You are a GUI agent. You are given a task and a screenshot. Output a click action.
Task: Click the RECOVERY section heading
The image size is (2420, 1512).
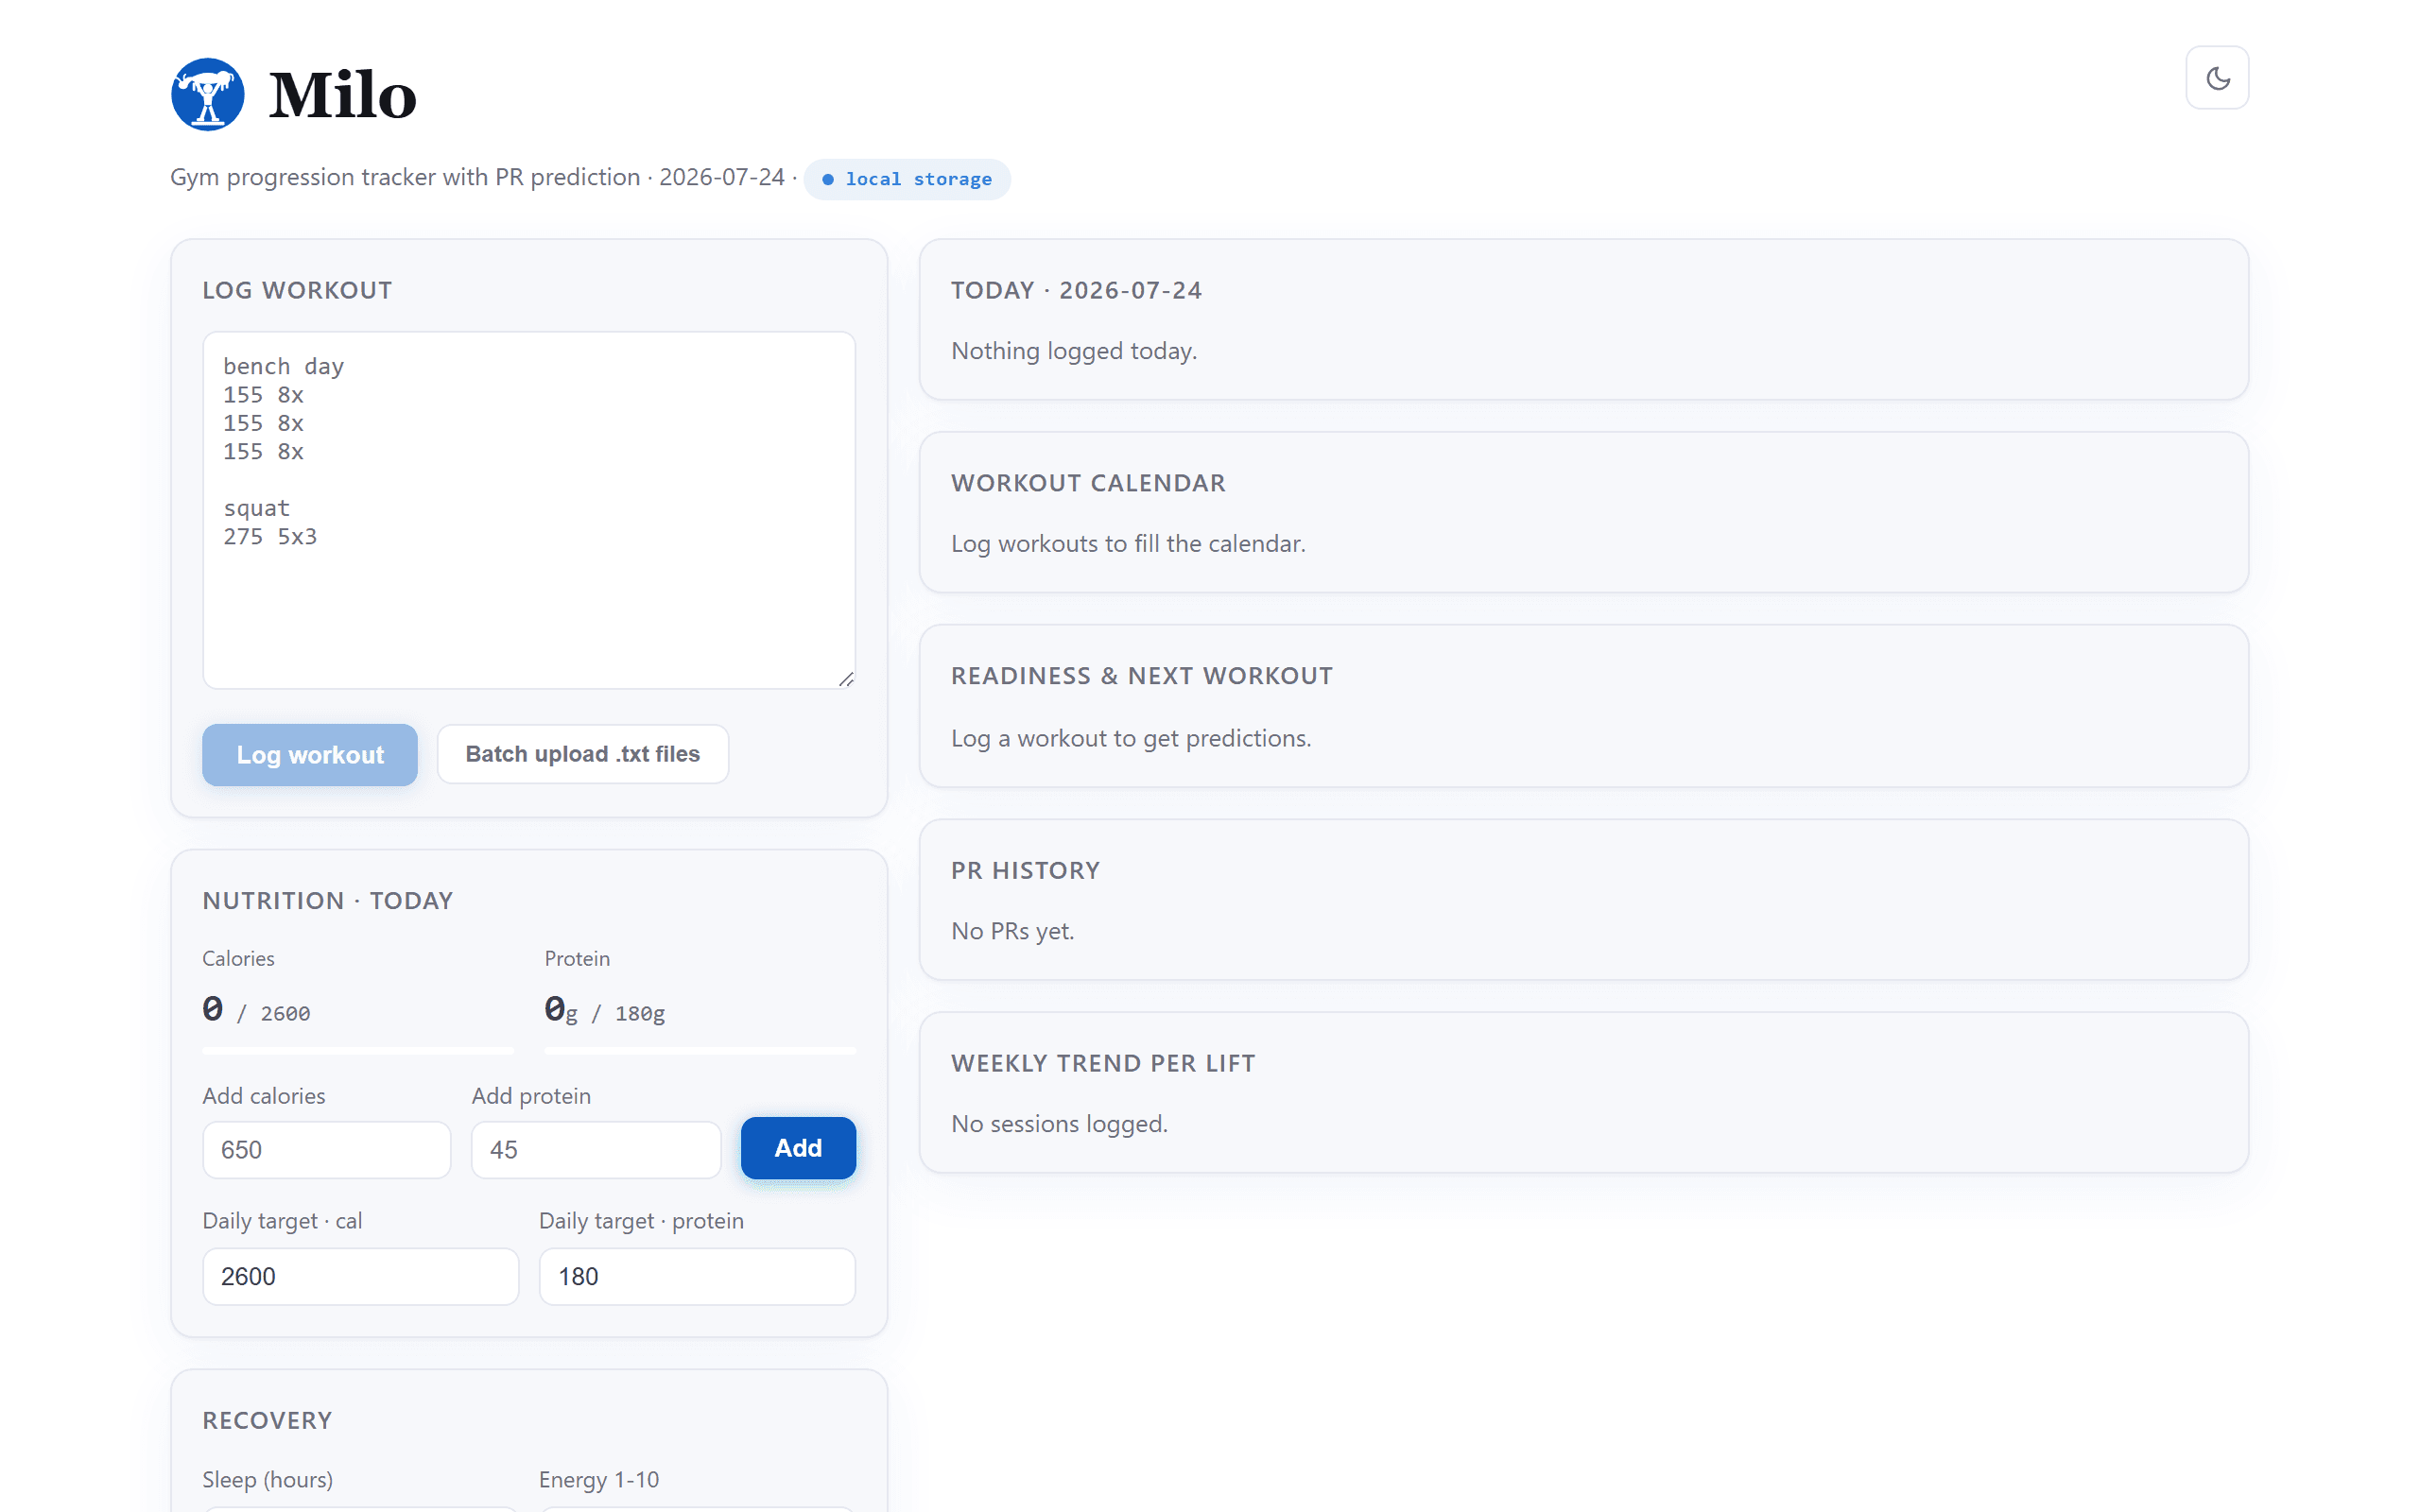tap(267, 1420)
